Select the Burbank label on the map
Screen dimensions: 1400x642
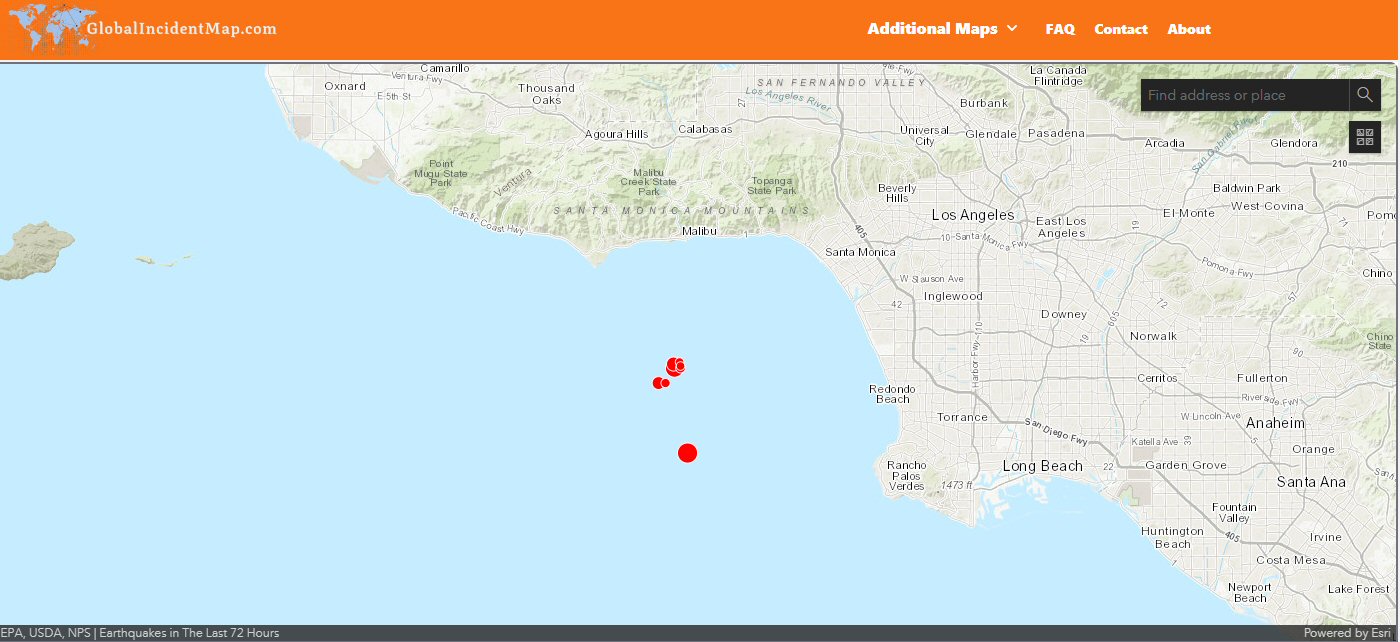coord(984,103)
